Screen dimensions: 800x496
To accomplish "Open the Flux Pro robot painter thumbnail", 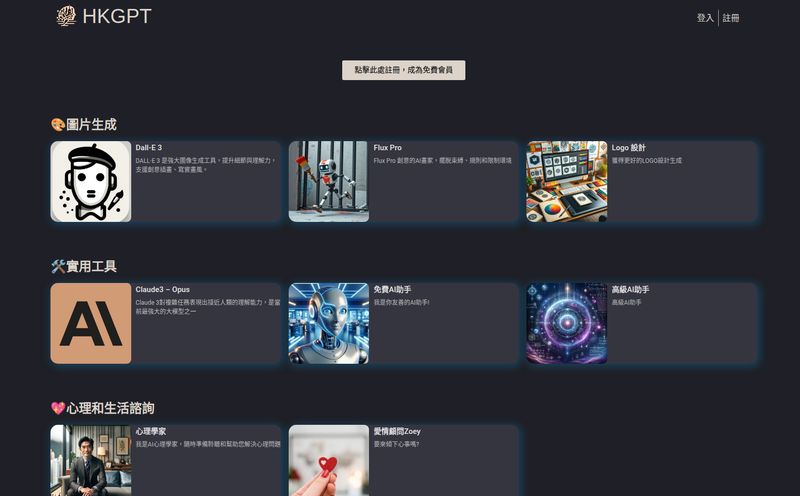I will [329, 182].
